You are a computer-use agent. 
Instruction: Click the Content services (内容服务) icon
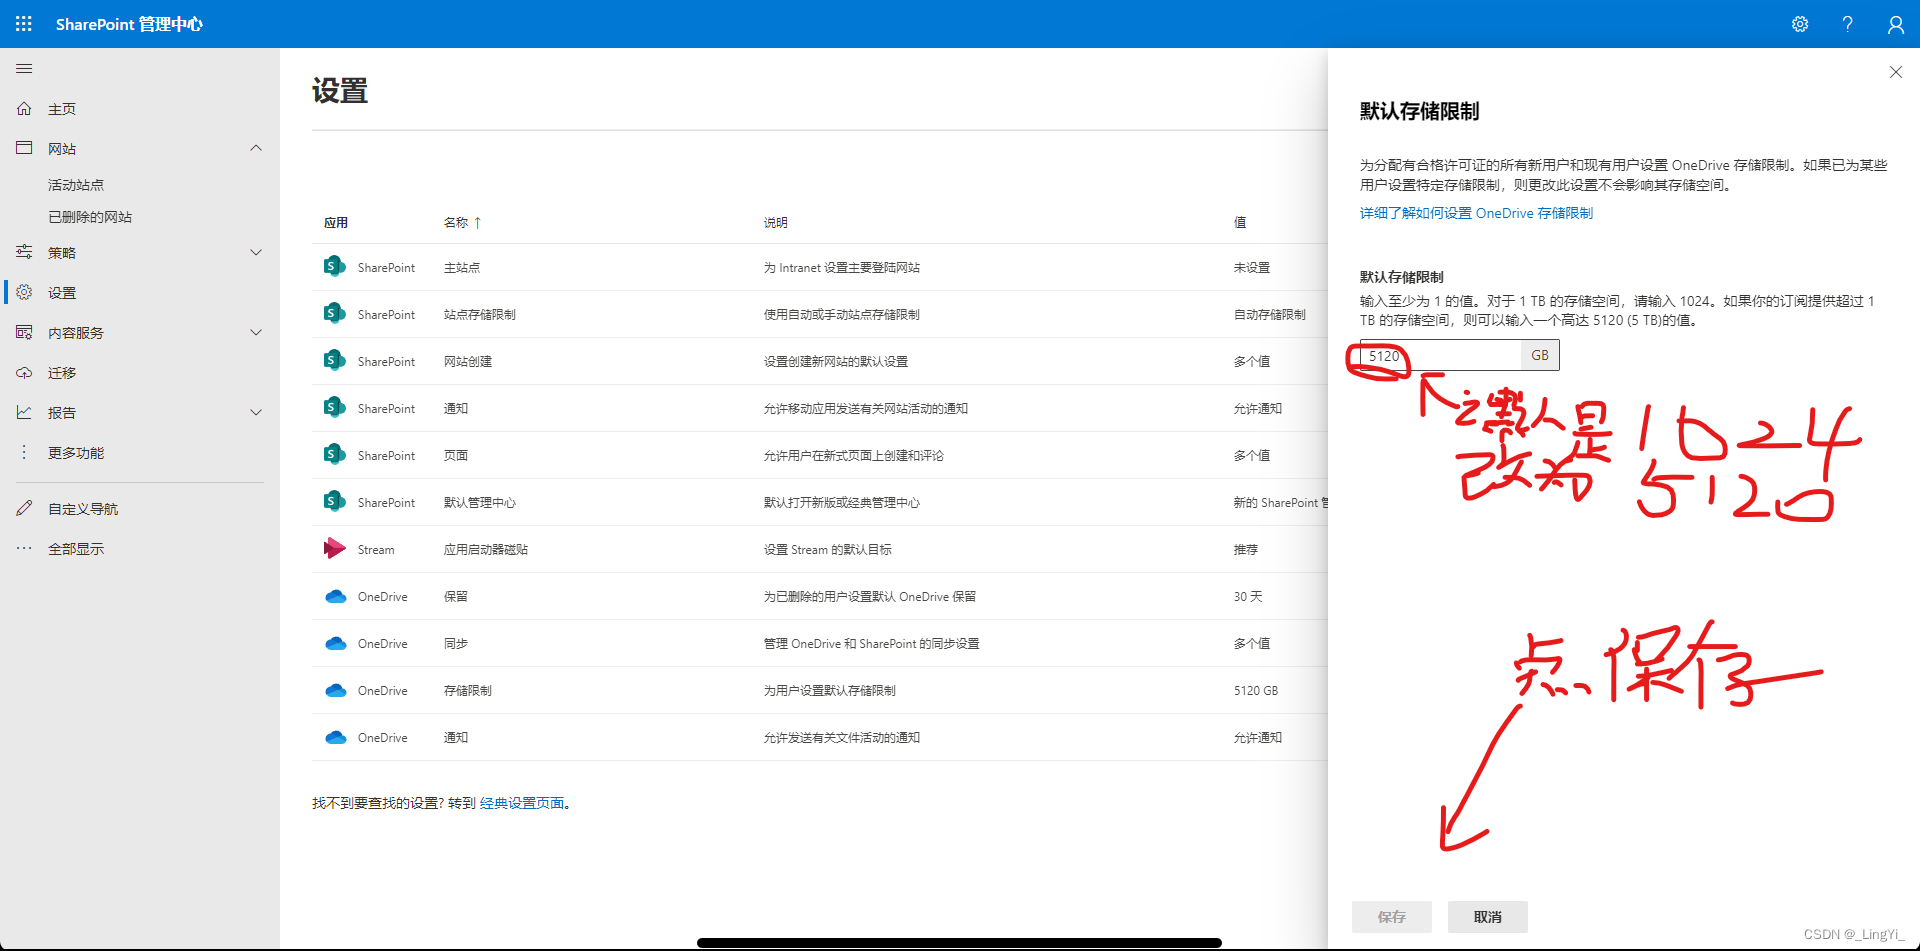pyautogui.click(x=24, y=332)
